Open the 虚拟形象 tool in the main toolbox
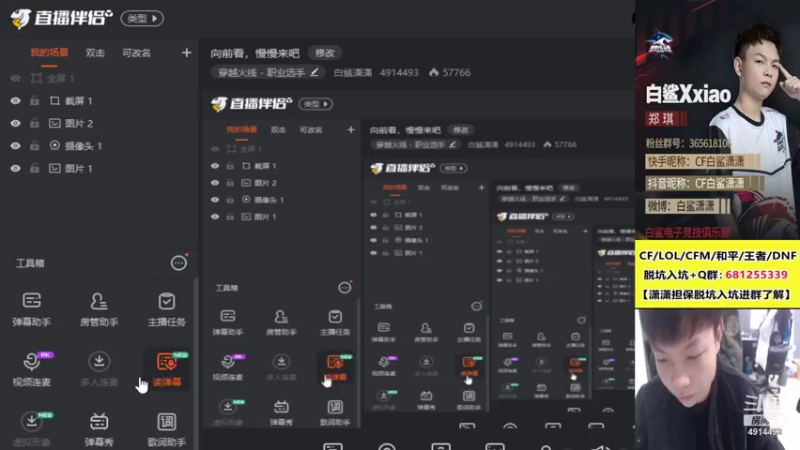Image resolution: width=800 pixels, height=450 pixels. [x=32, y=429]
